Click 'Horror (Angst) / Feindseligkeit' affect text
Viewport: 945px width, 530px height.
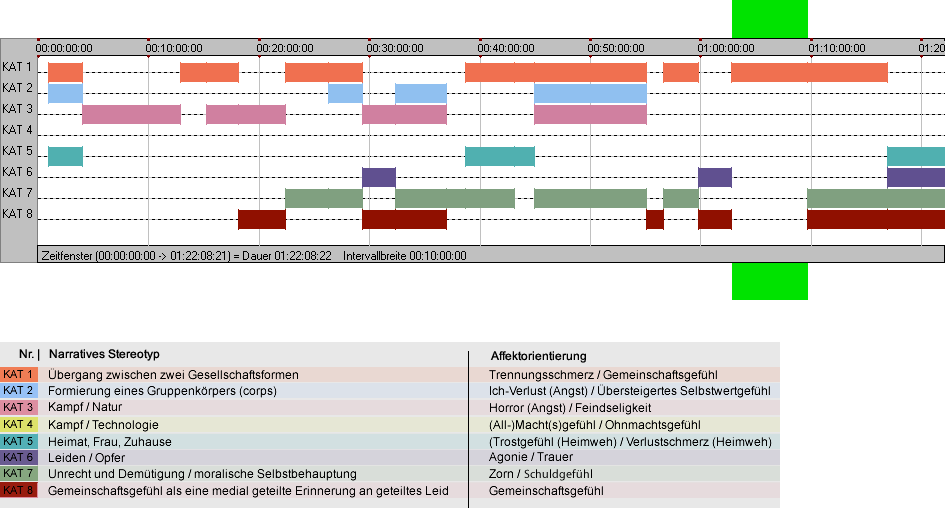pos(570,408)
